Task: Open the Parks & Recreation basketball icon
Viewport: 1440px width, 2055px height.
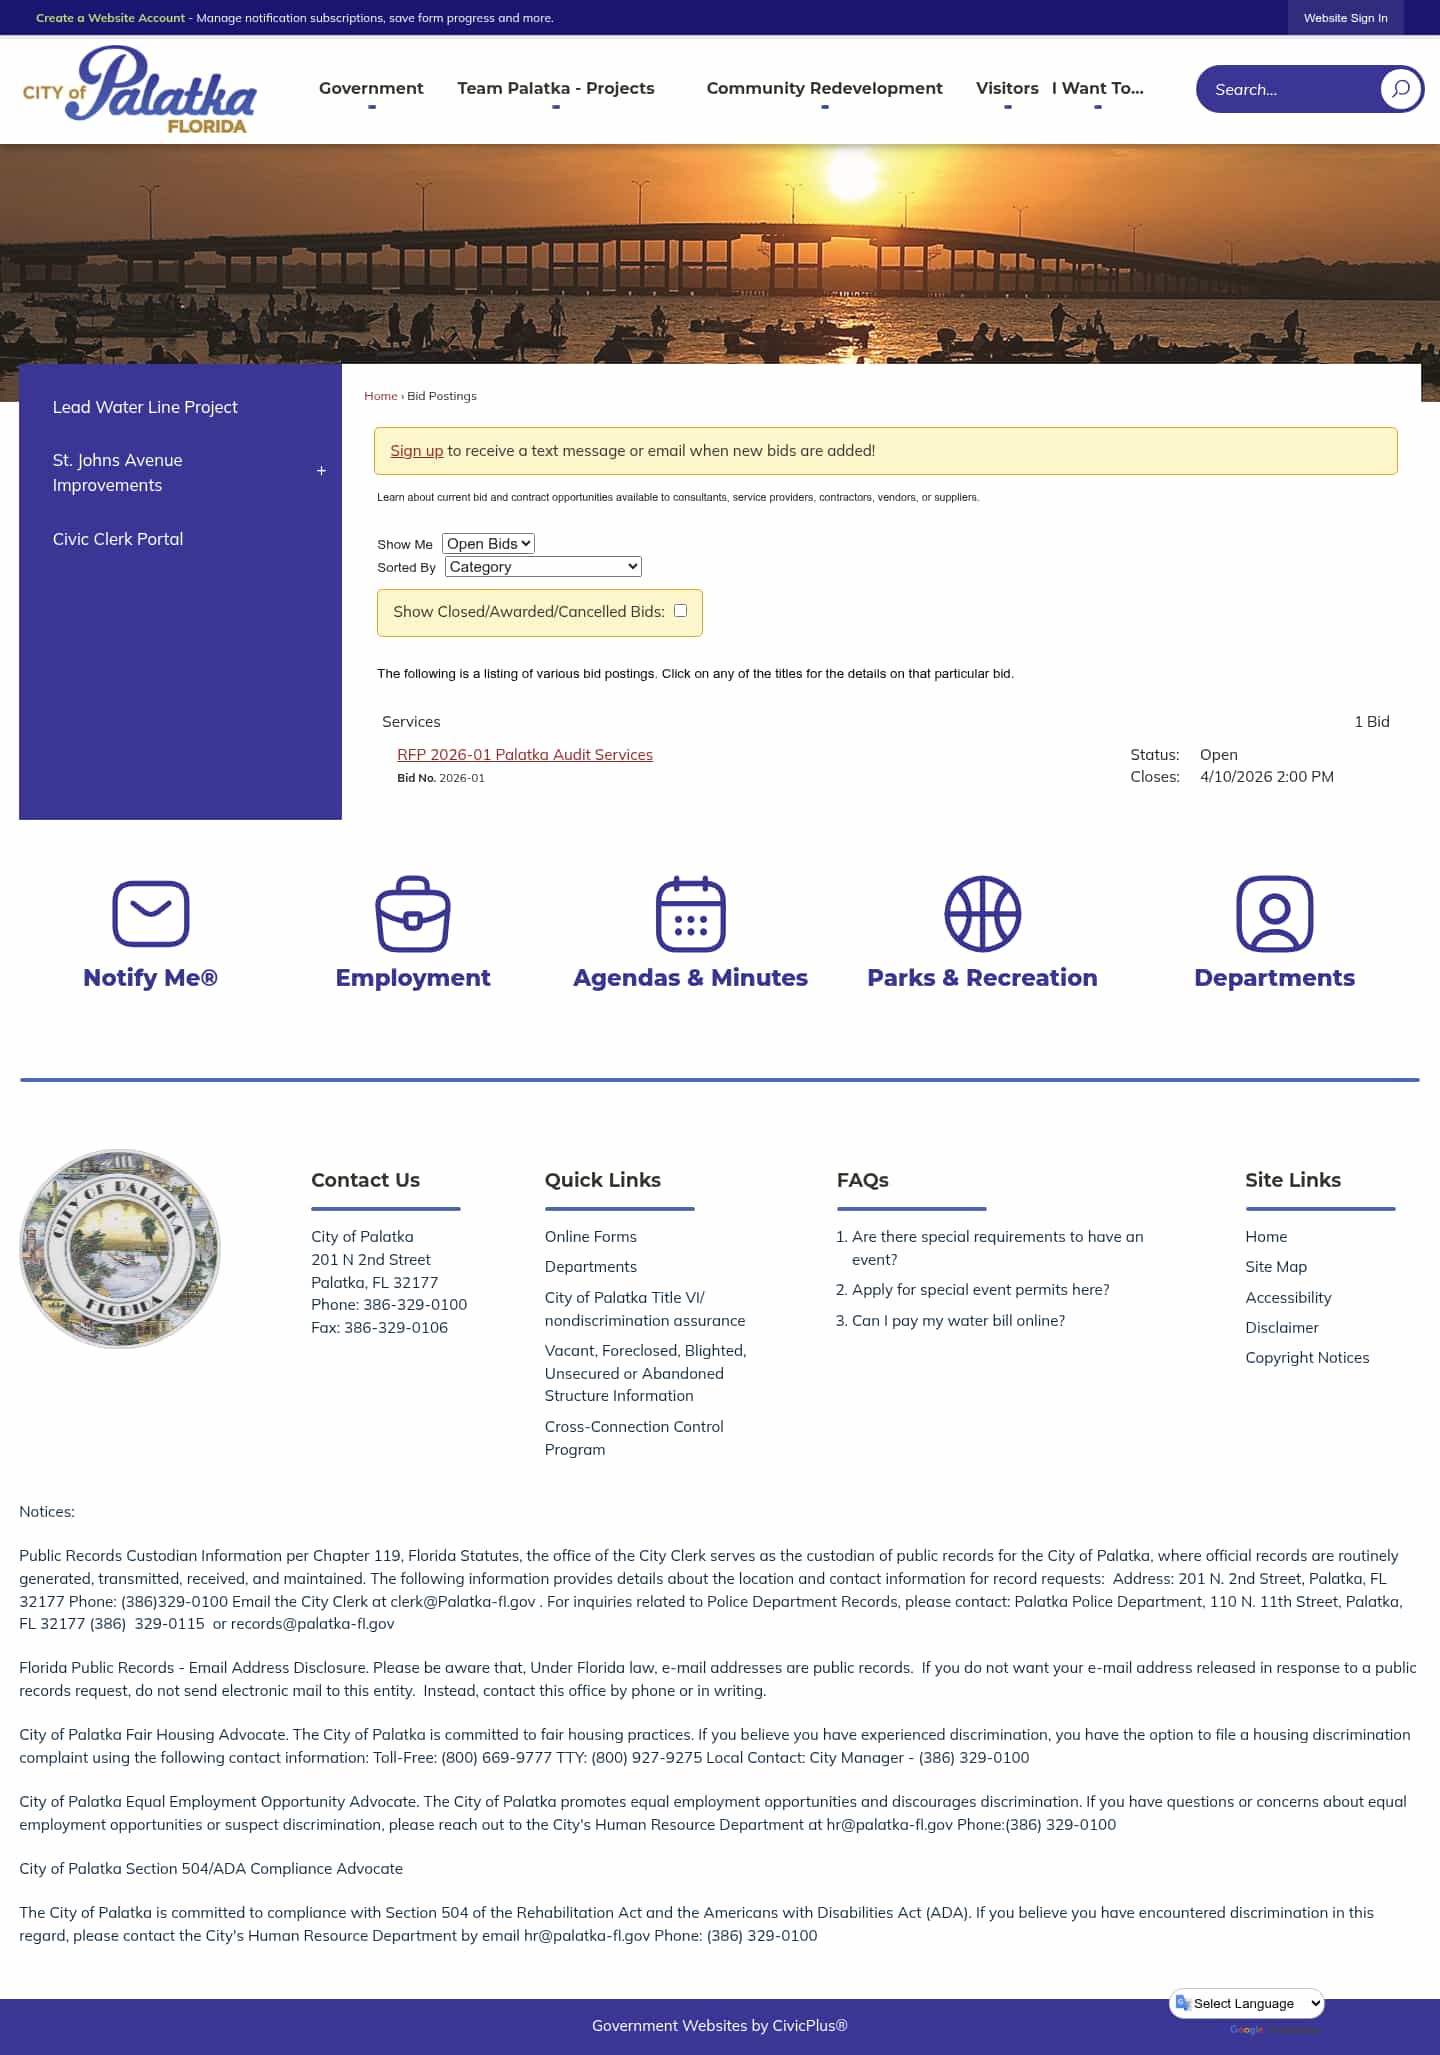Action: [983, 913]
